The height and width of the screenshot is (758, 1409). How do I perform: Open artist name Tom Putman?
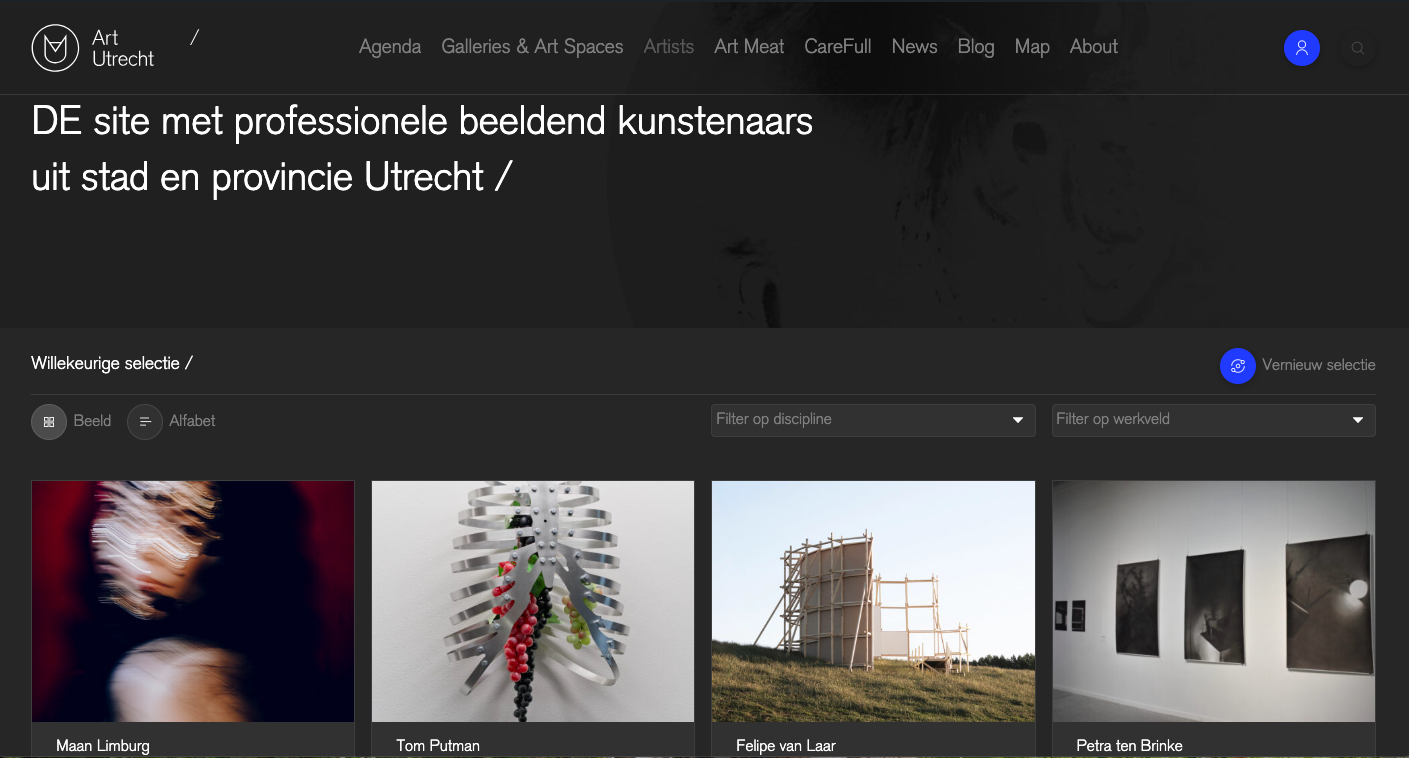tap(438, 745)
